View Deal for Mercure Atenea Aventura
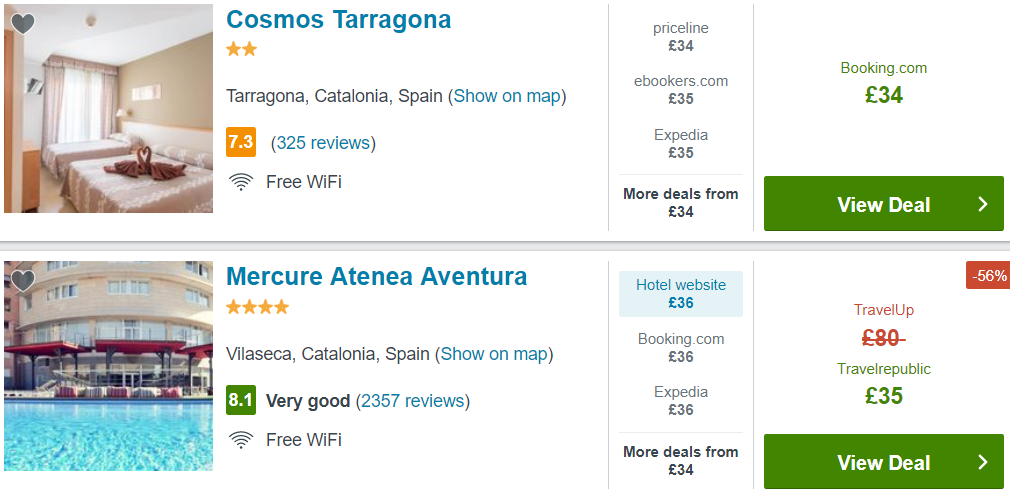 tap(884, 461)
